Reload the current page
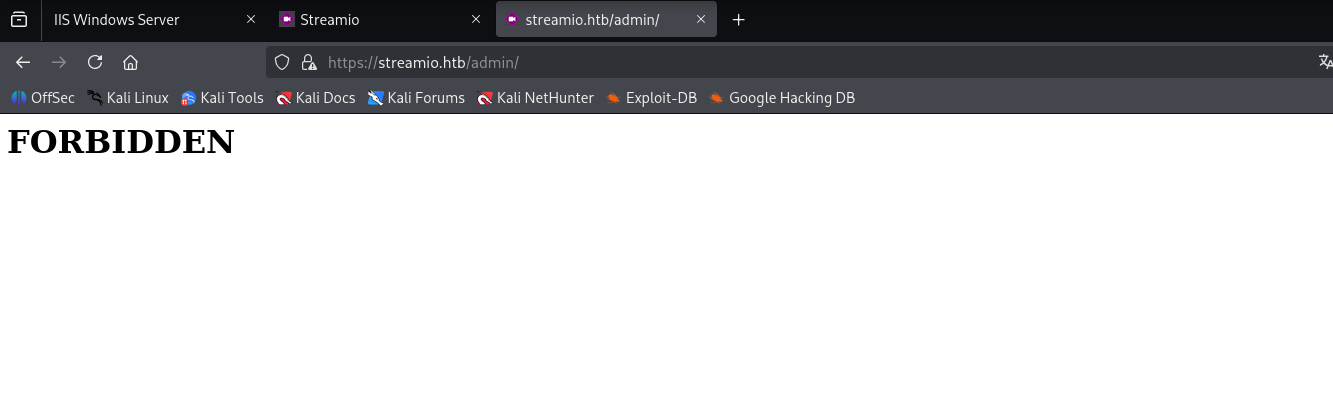Screen dimensions: 1333x395 [95, 62]
